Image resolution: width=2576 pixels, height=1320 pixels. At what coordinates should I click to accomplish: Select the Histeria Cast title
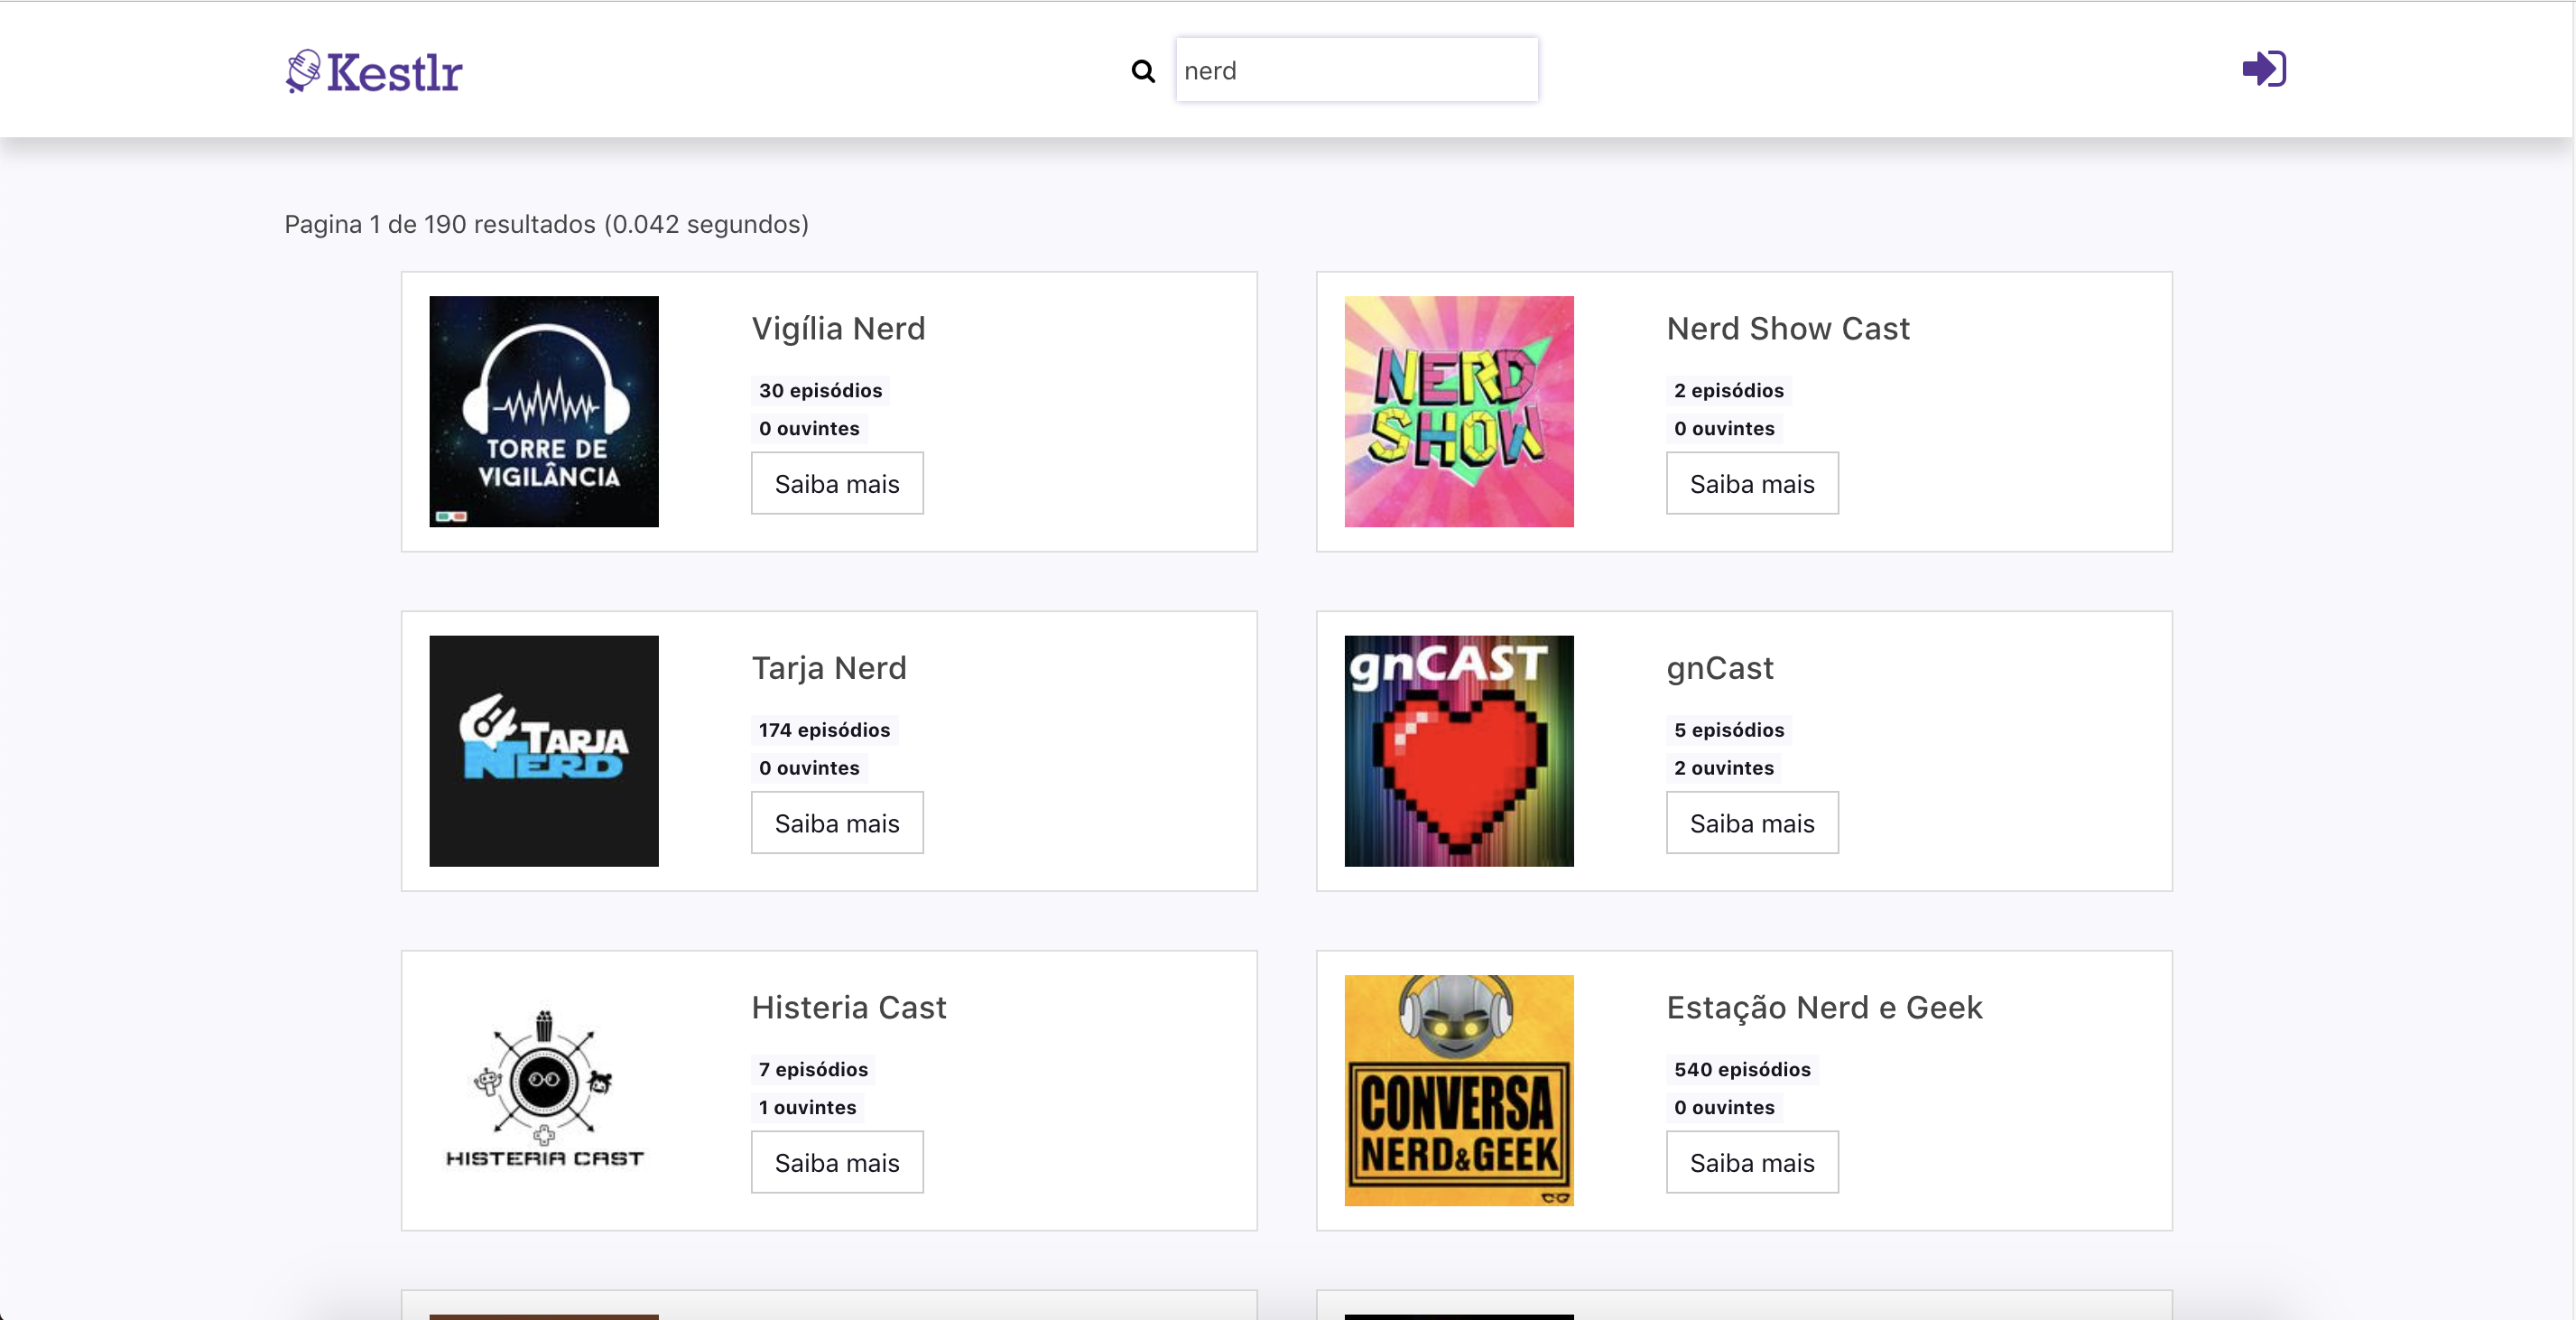[x=848, y=1007]
